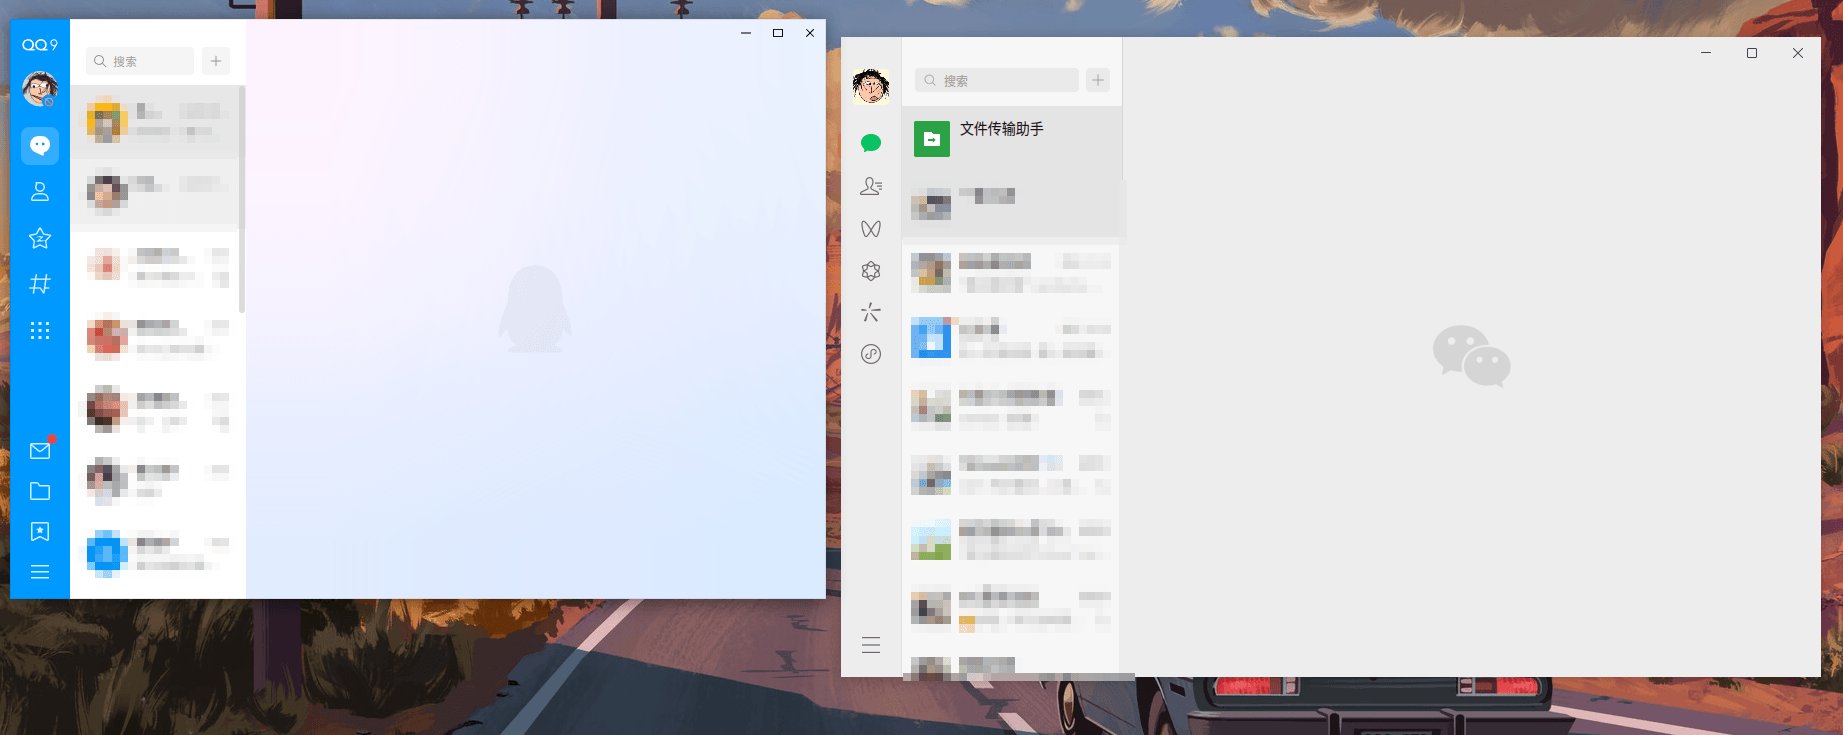The width and height of the screenshot is (1843, 735).
Task: Open QQ contacts person icon
Action: tap(40, 192)
